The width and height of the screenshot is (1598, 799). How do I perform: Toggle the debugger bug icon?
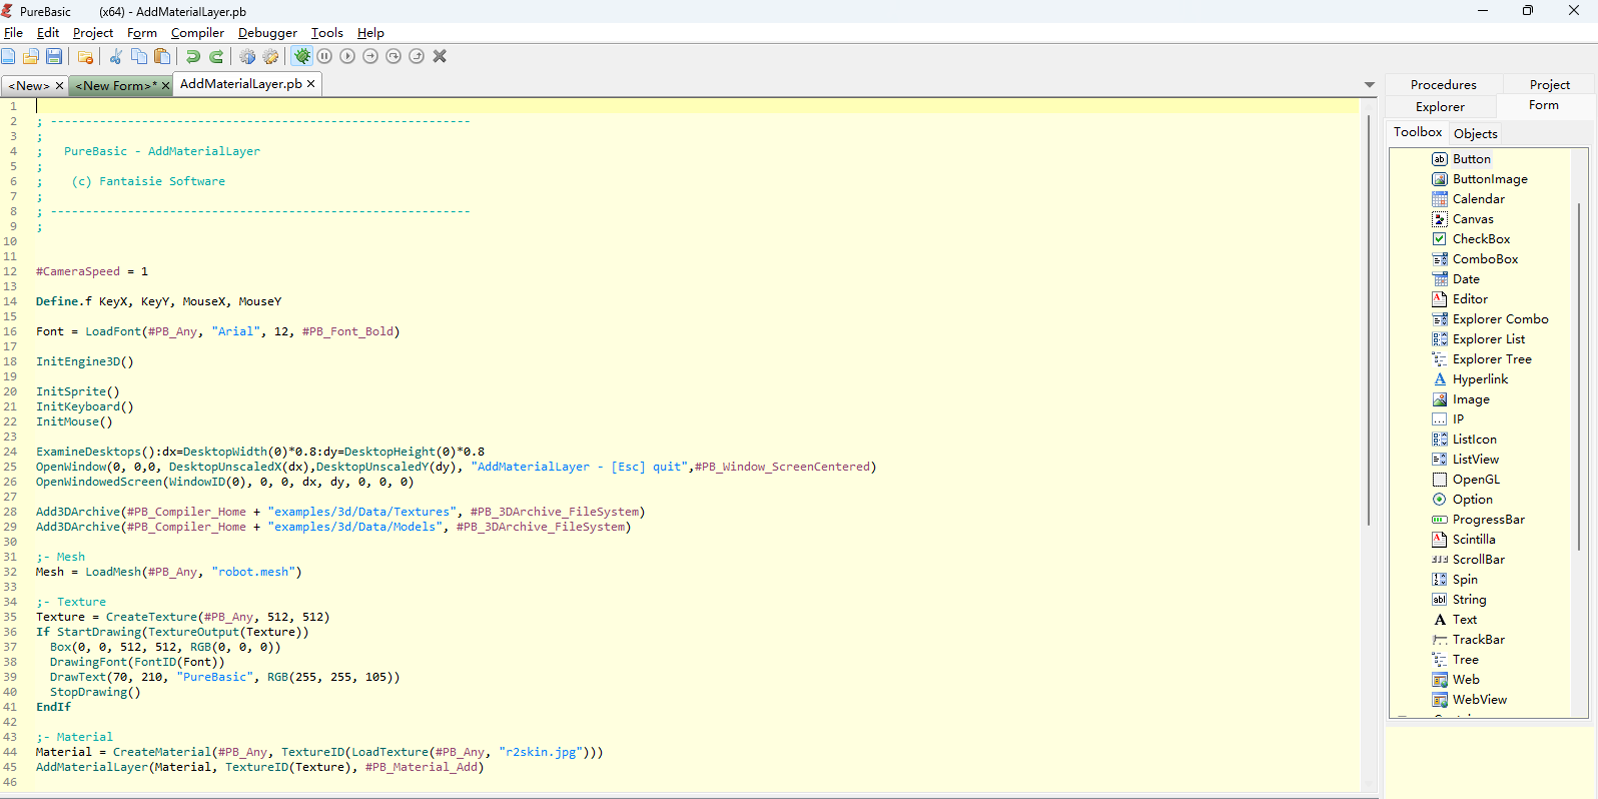(302, 57)
